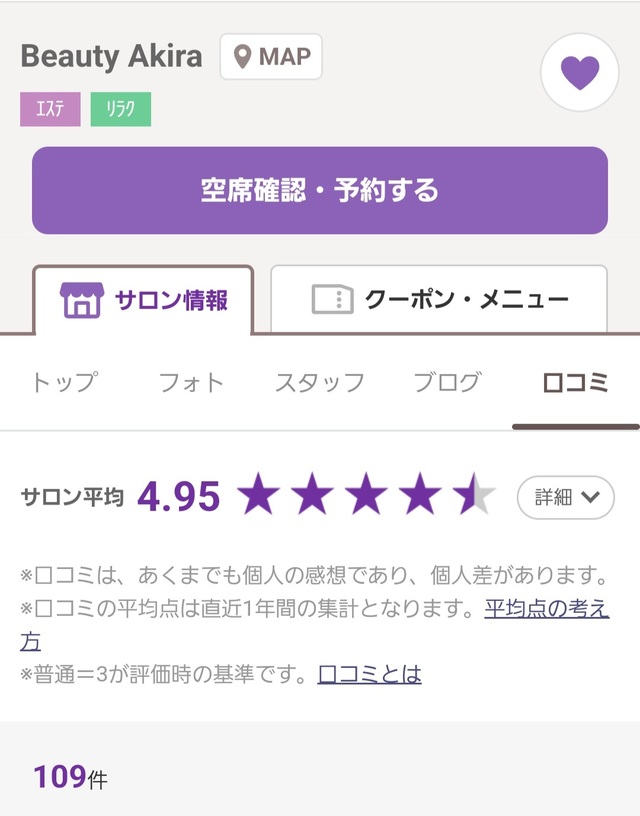Open the MAP button
640x816 pixels.
click(x=271, y=57)
